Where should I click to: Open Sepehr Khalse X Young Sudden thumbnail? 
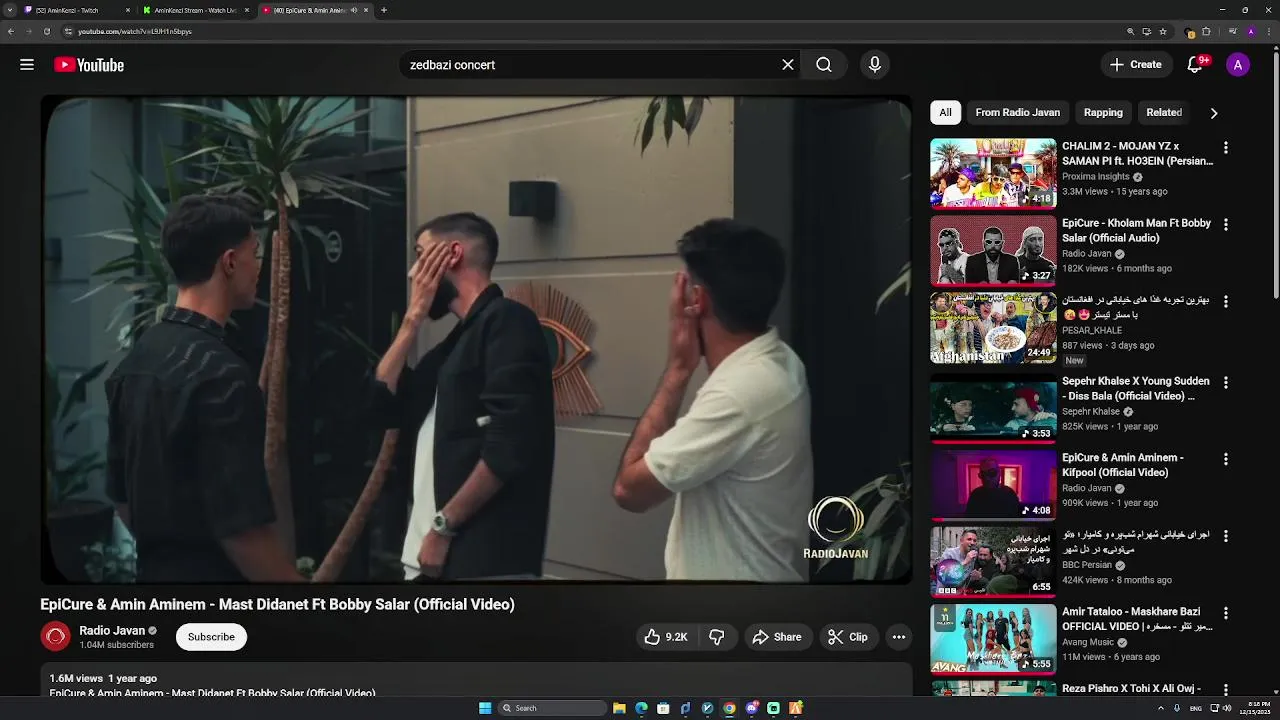(x=993, y=408)
